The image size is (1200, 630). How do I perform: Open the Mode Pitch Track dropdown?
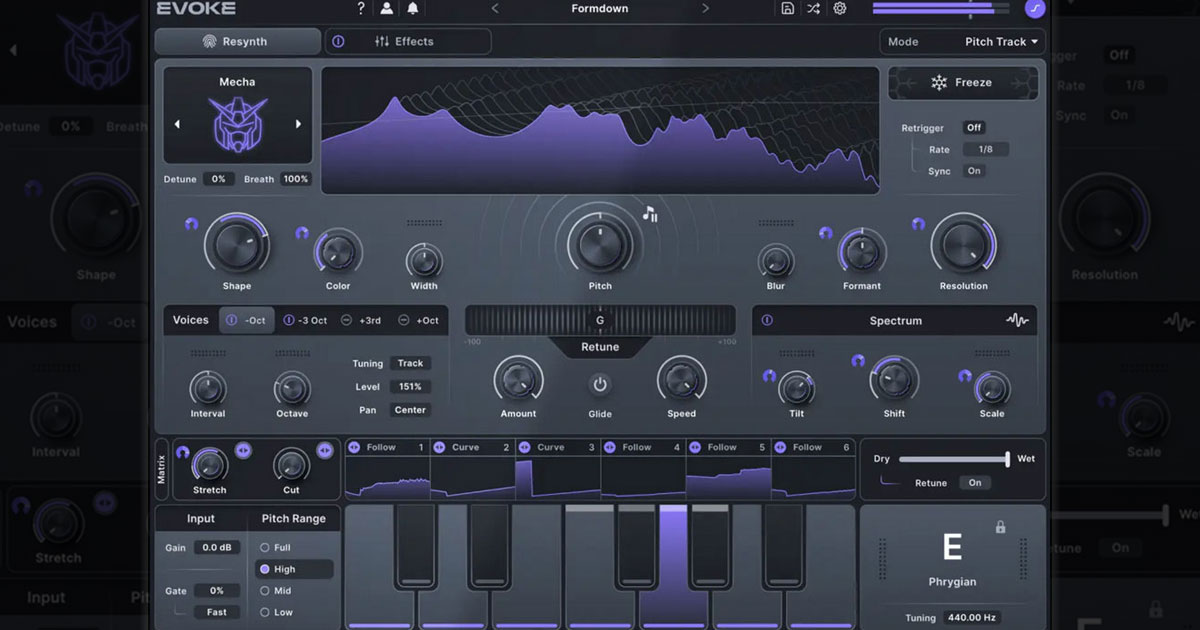click(x=1003, y=42)
